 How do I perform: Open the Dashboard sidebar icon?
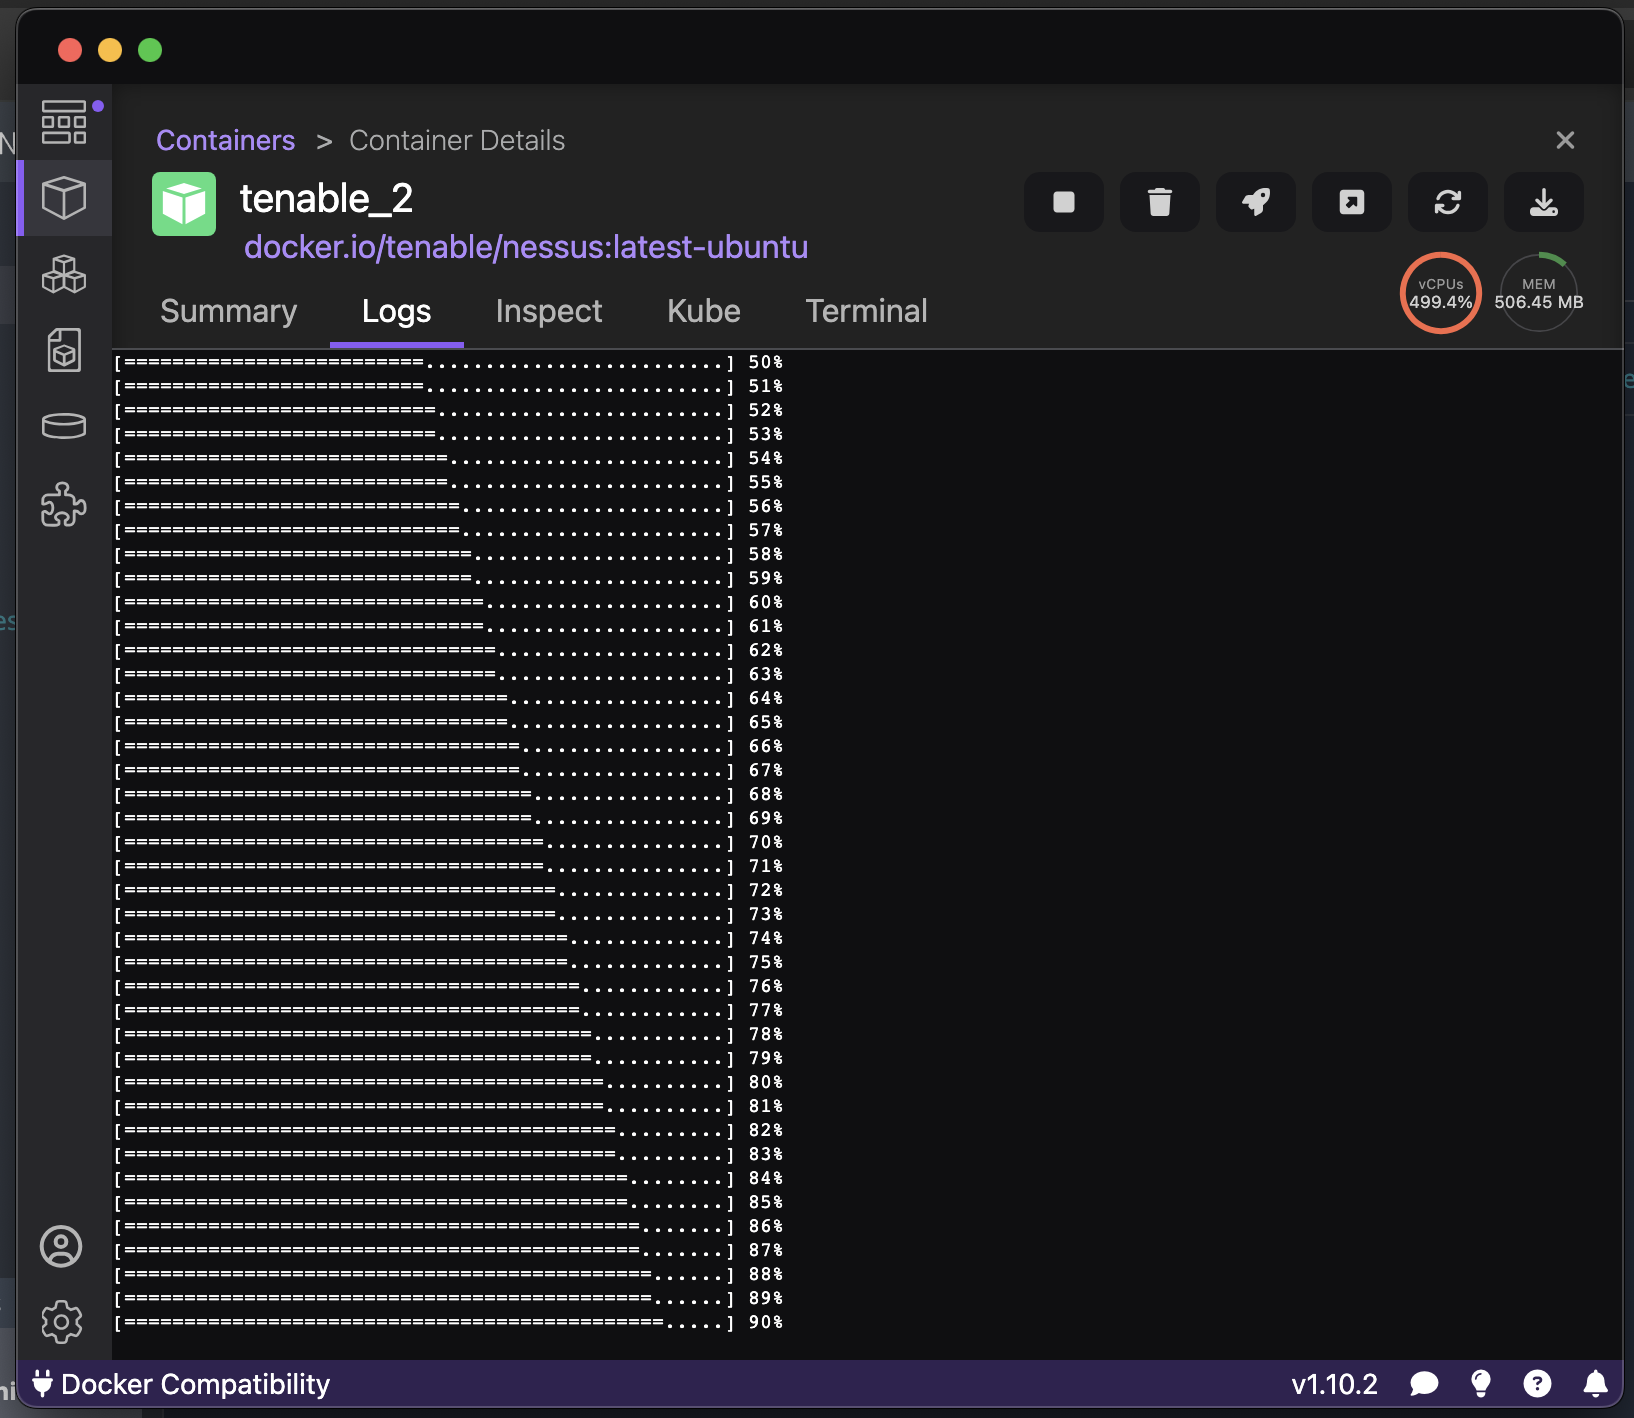[64, 122]
